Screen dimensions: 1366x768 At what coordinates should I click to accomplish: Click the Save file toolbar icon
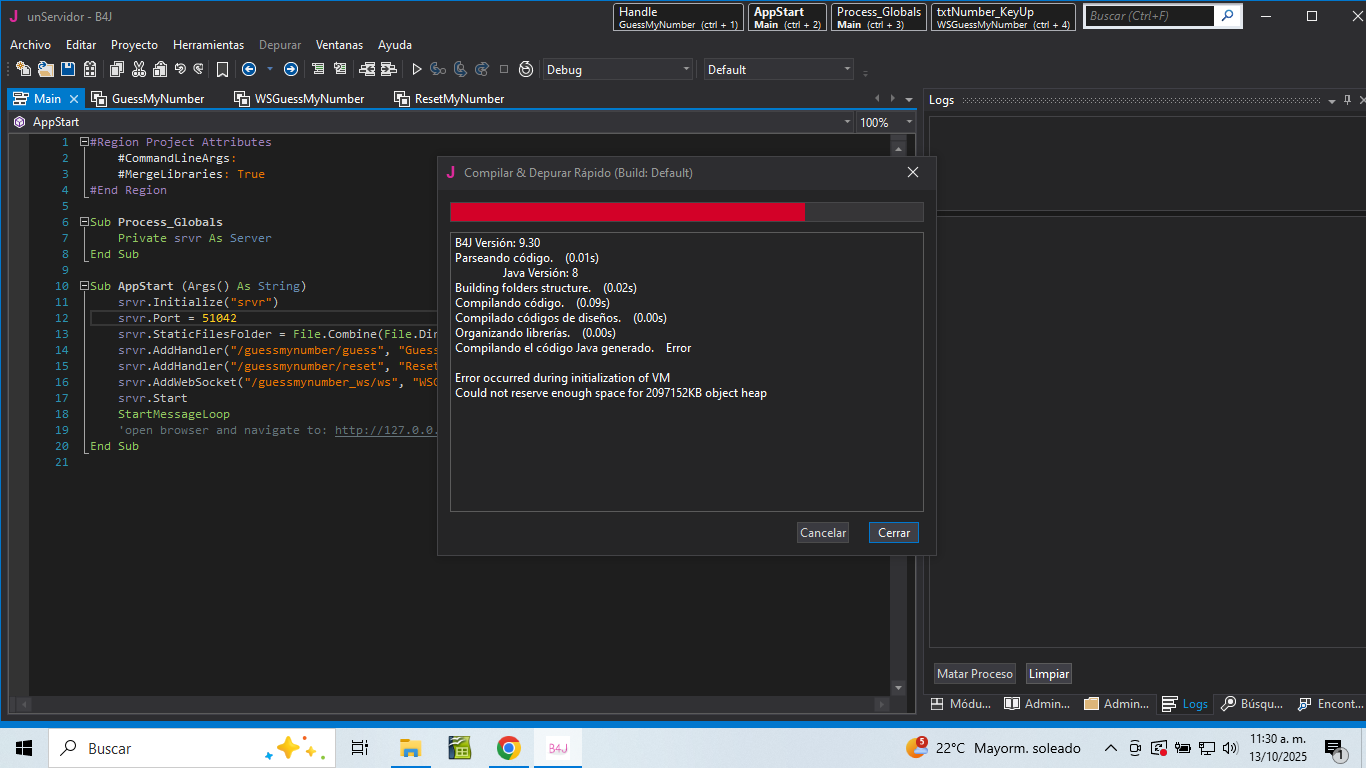click(68, 69)
